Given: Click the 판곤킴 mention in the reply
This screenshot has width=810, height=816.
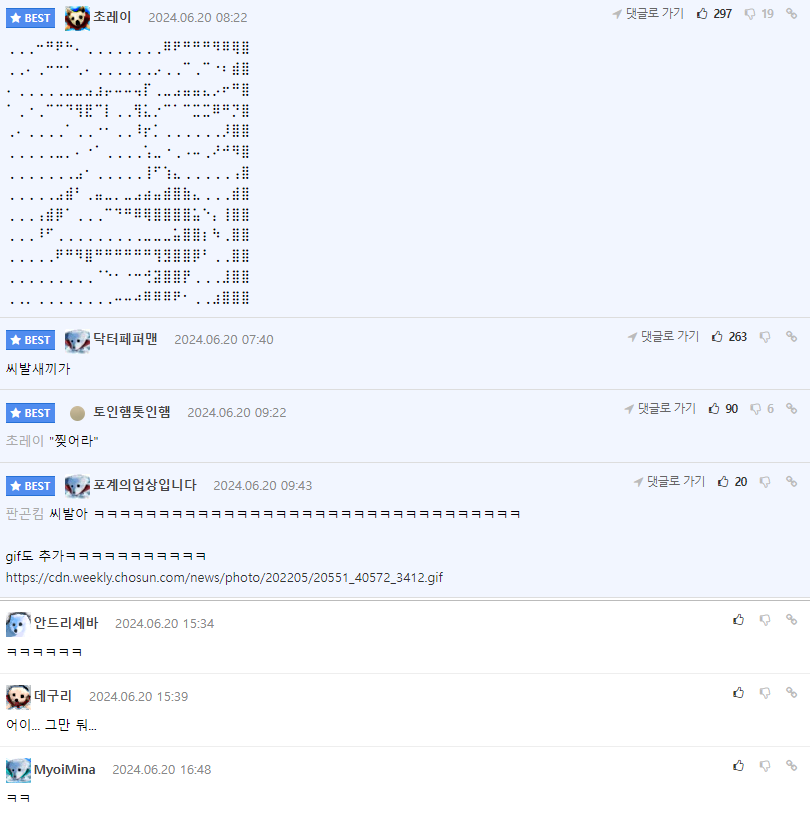Looking at the screenshot, I should (x=25, y=514).
